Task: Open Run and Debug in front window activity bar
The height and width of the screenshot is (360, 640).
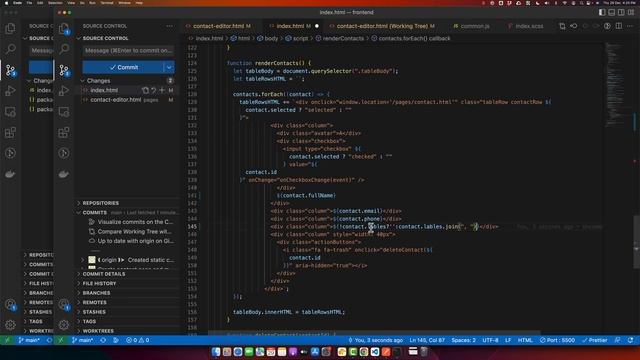Action: pyautogui.click(x=64, y=91)
